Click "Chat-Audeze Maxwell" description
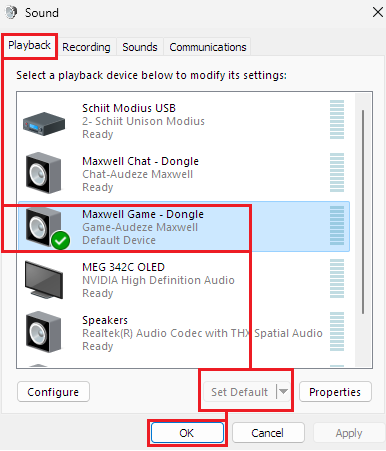Viewport: 386px width, 451px height. point(137,174)
